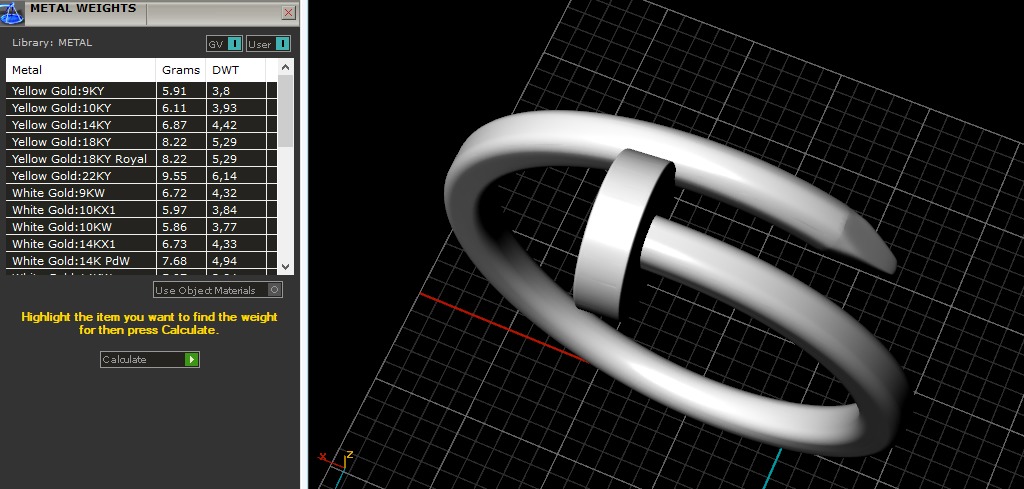The width and height of the screenshot is (1024, 489).
Task: Select the White Gold:9KW row
Action: 142,193
